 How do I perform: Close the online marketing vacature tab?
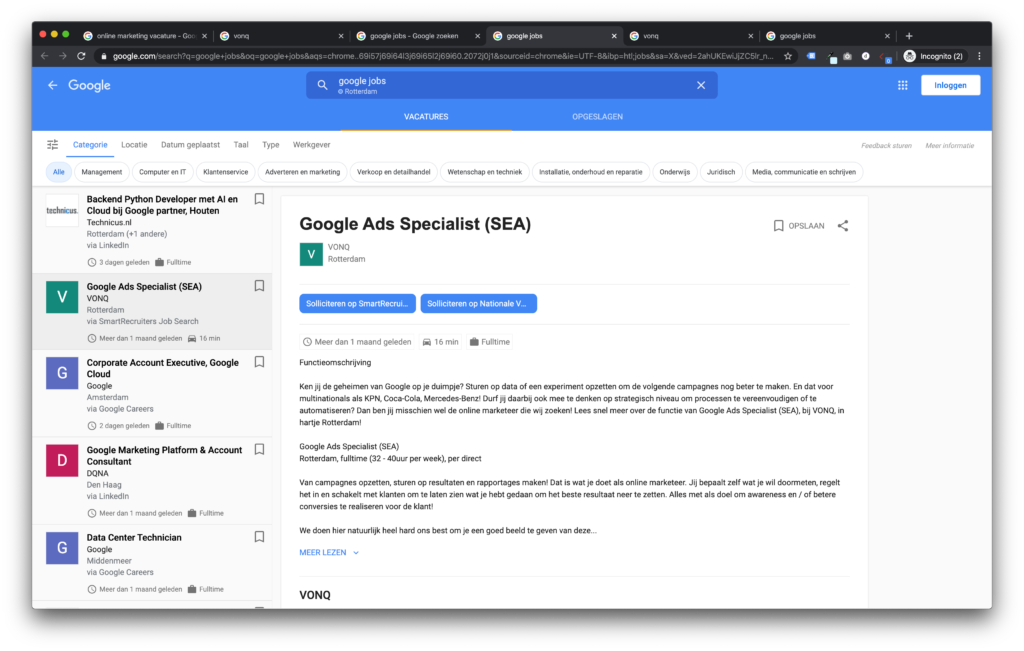[x=204, y=36]
